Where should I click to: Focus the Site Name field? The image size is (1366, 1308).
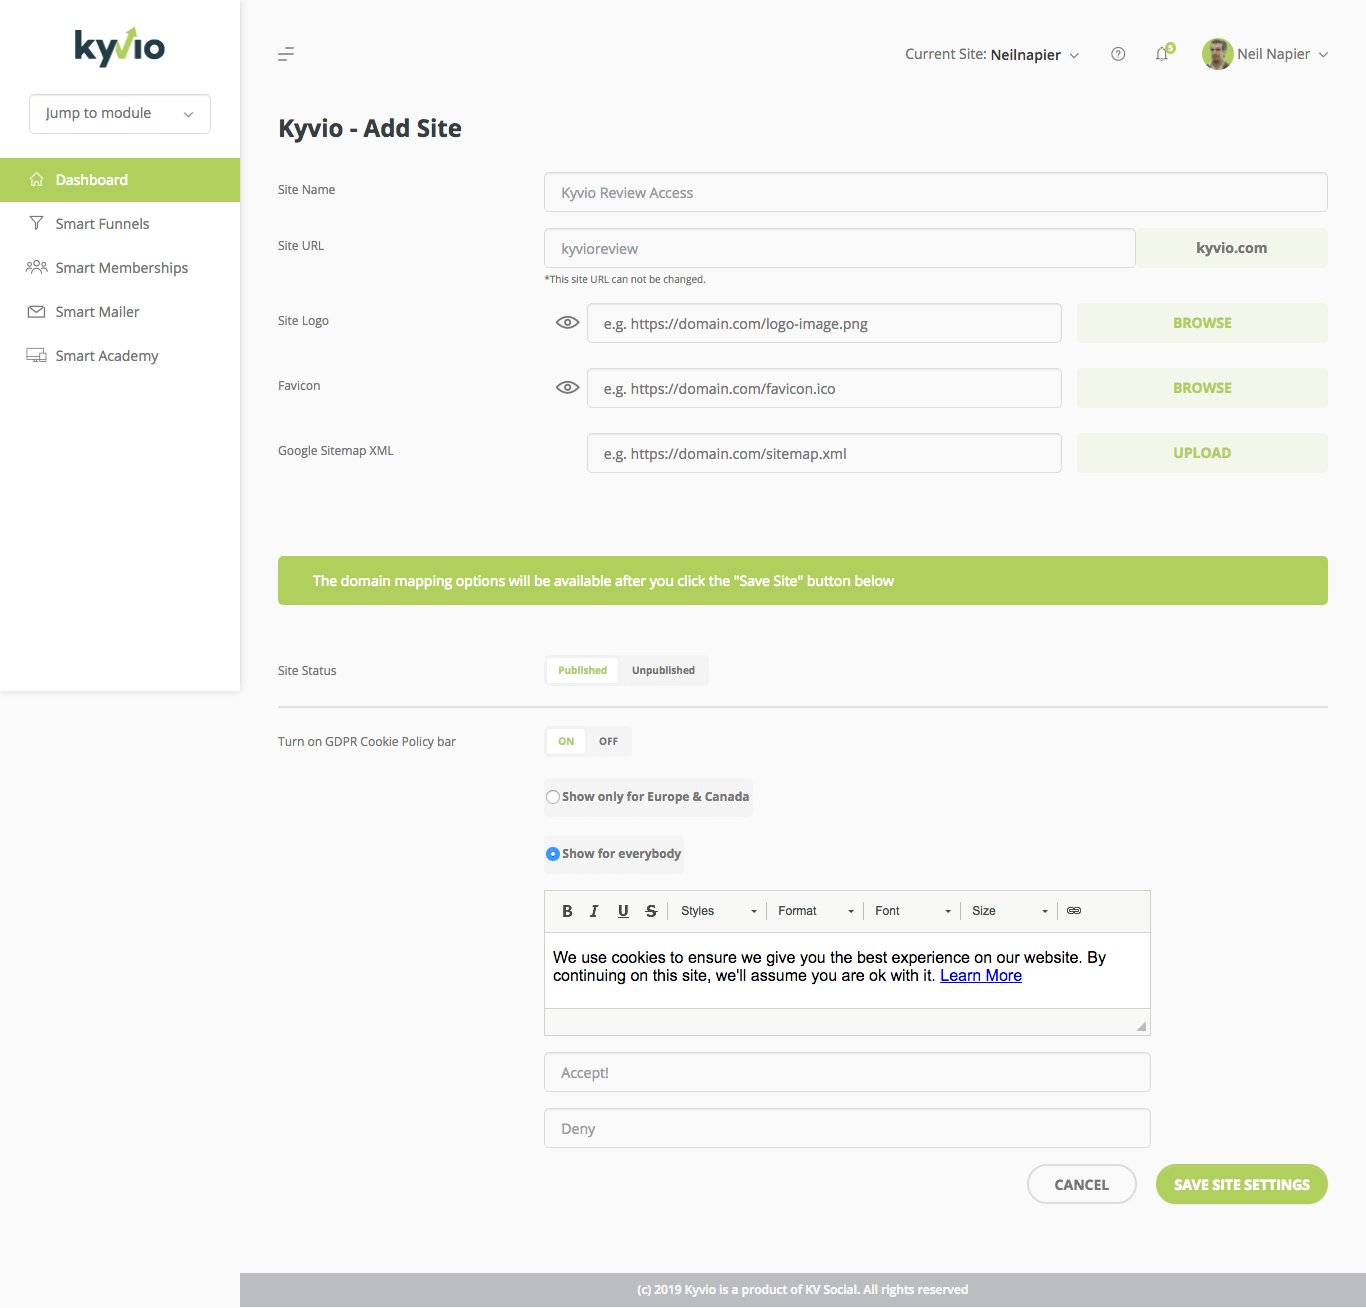936,192
